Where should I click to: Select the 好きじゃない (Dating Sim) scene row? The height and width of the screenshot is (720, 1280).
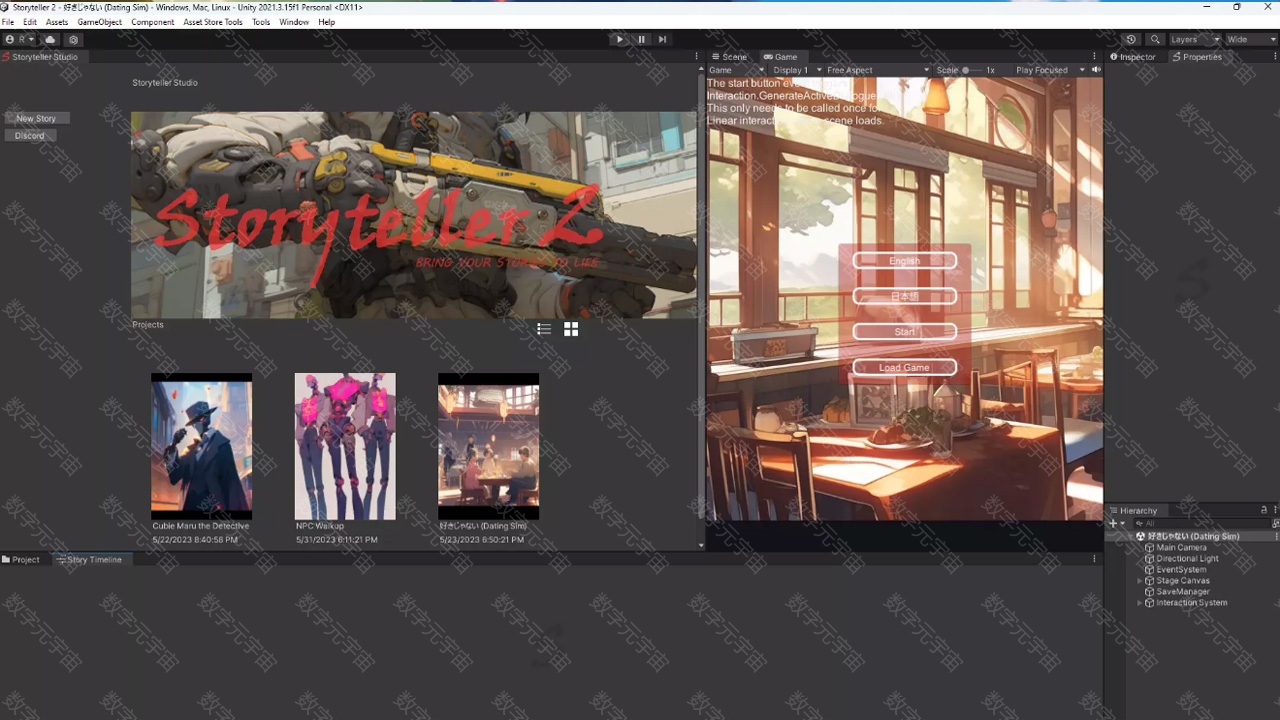tap(1193, 537)
